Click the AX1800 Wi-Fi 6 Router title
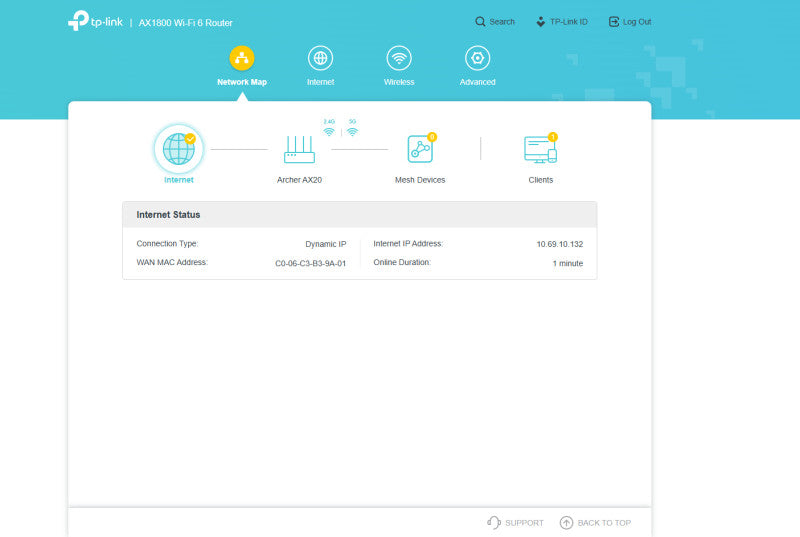 pos(186,23)
